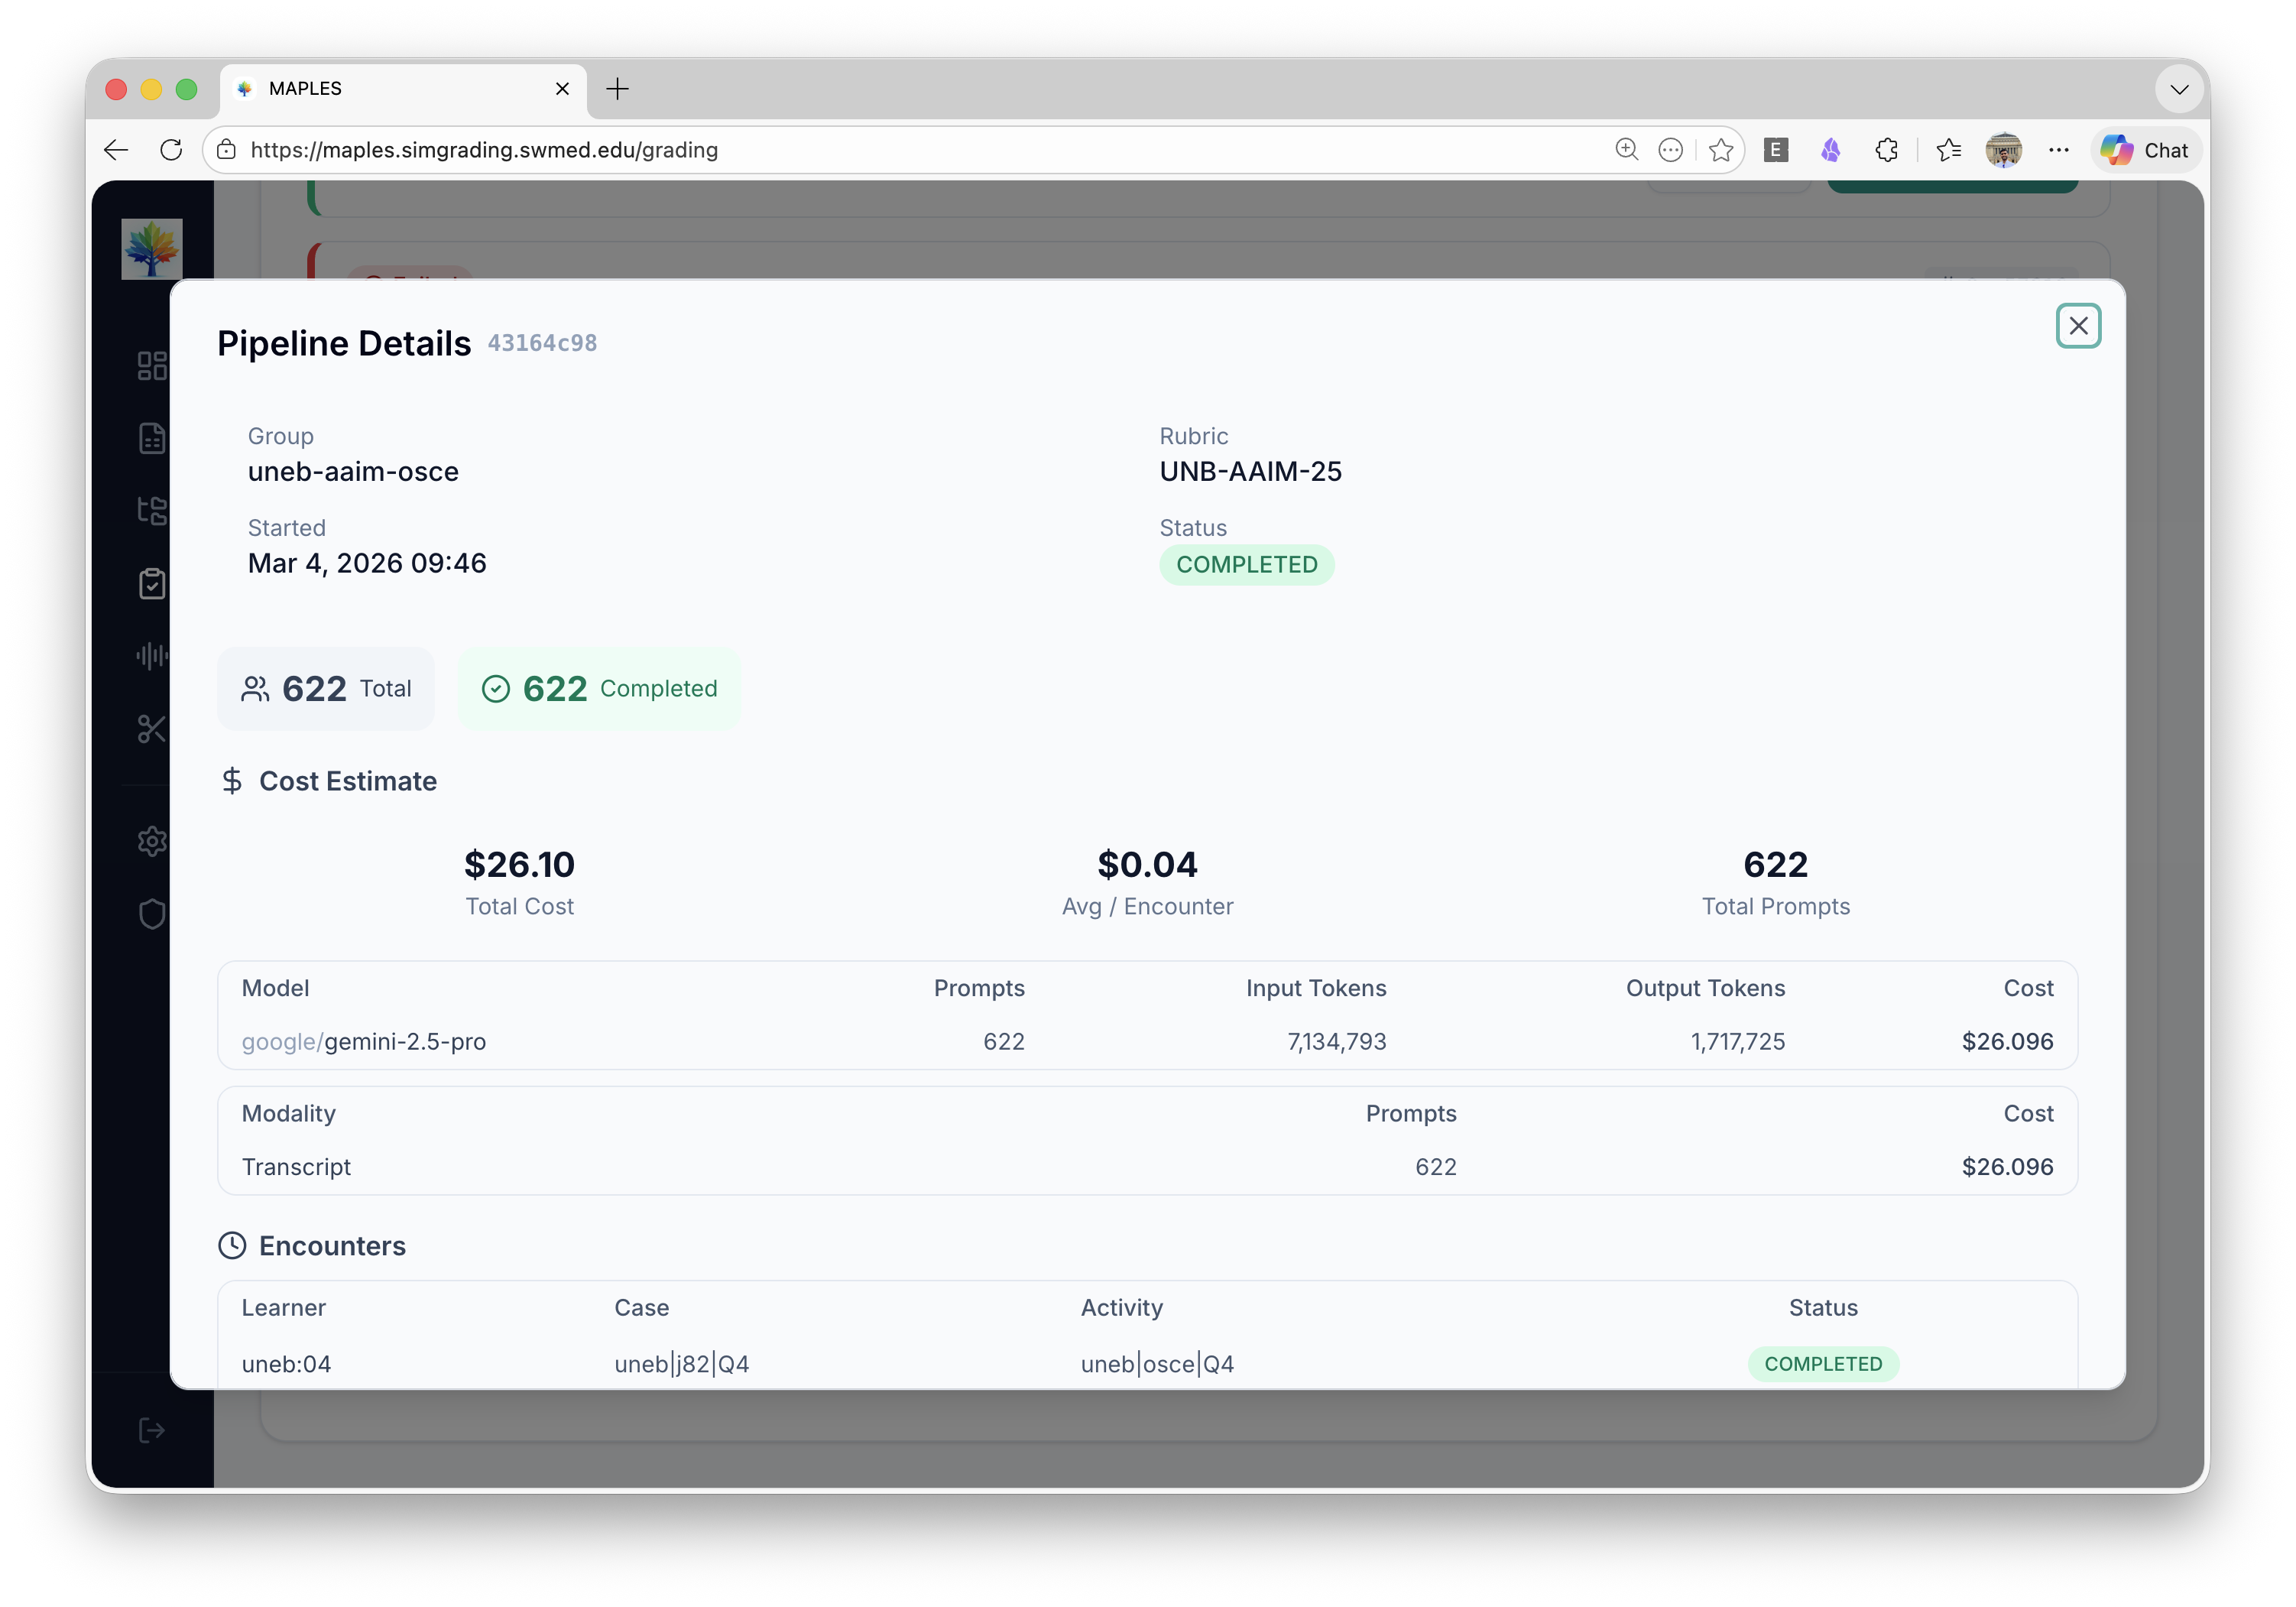Open a new browser tab
This screenshot has height=1607, width=2296.
[x=618, y=89]
